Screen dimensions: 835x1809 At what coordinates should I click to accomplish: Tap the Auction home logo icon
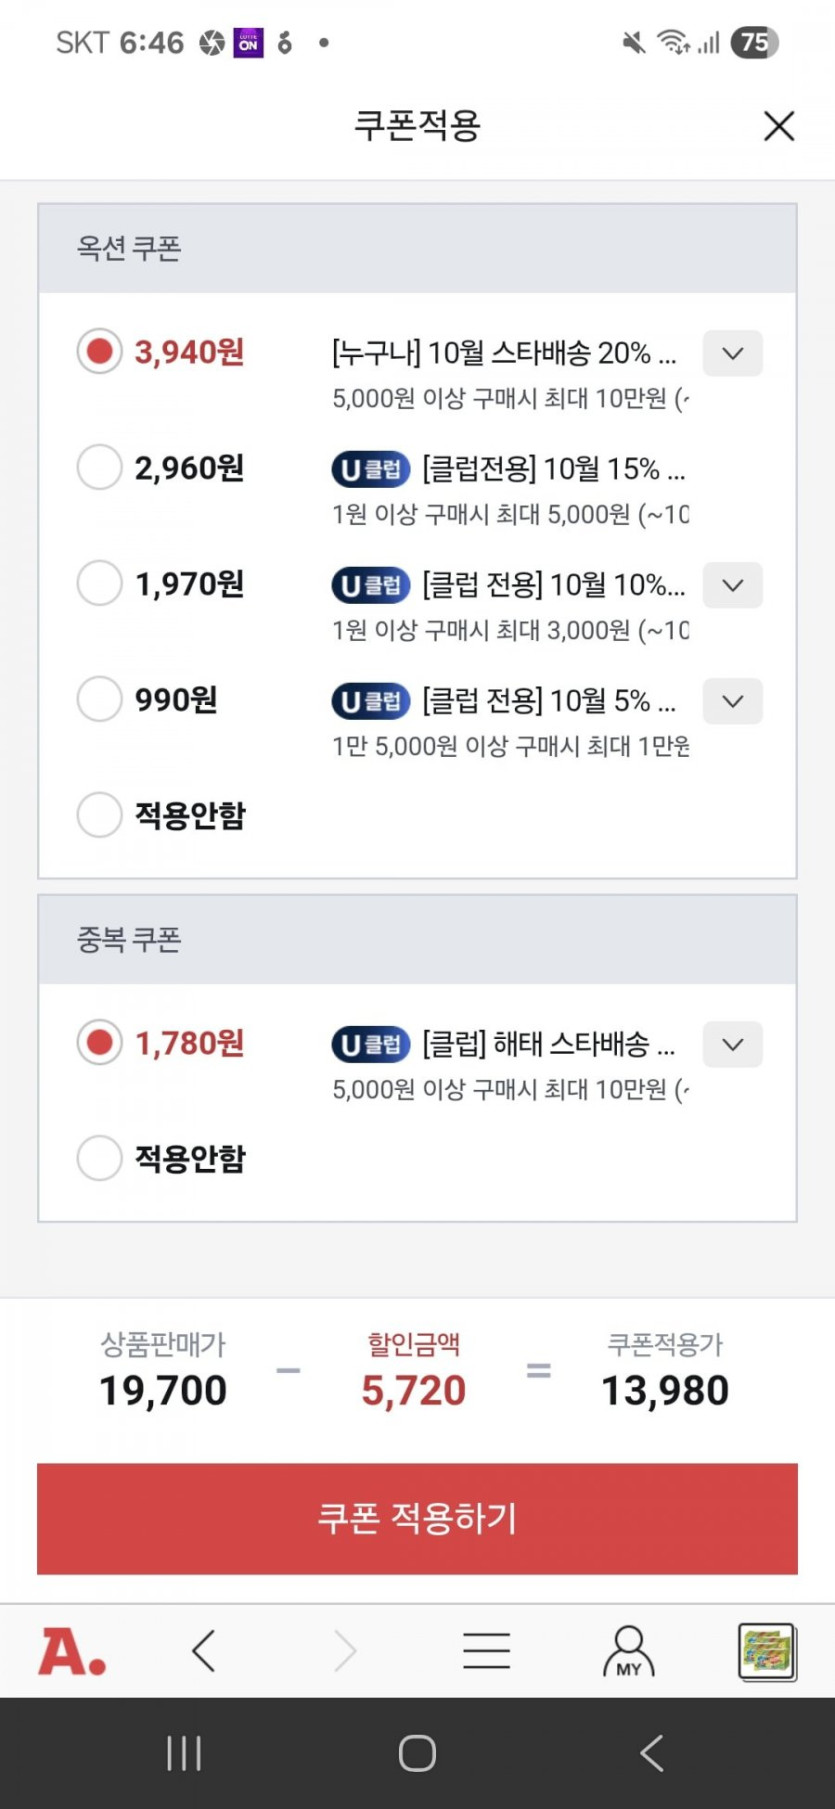click(72, 1651)
